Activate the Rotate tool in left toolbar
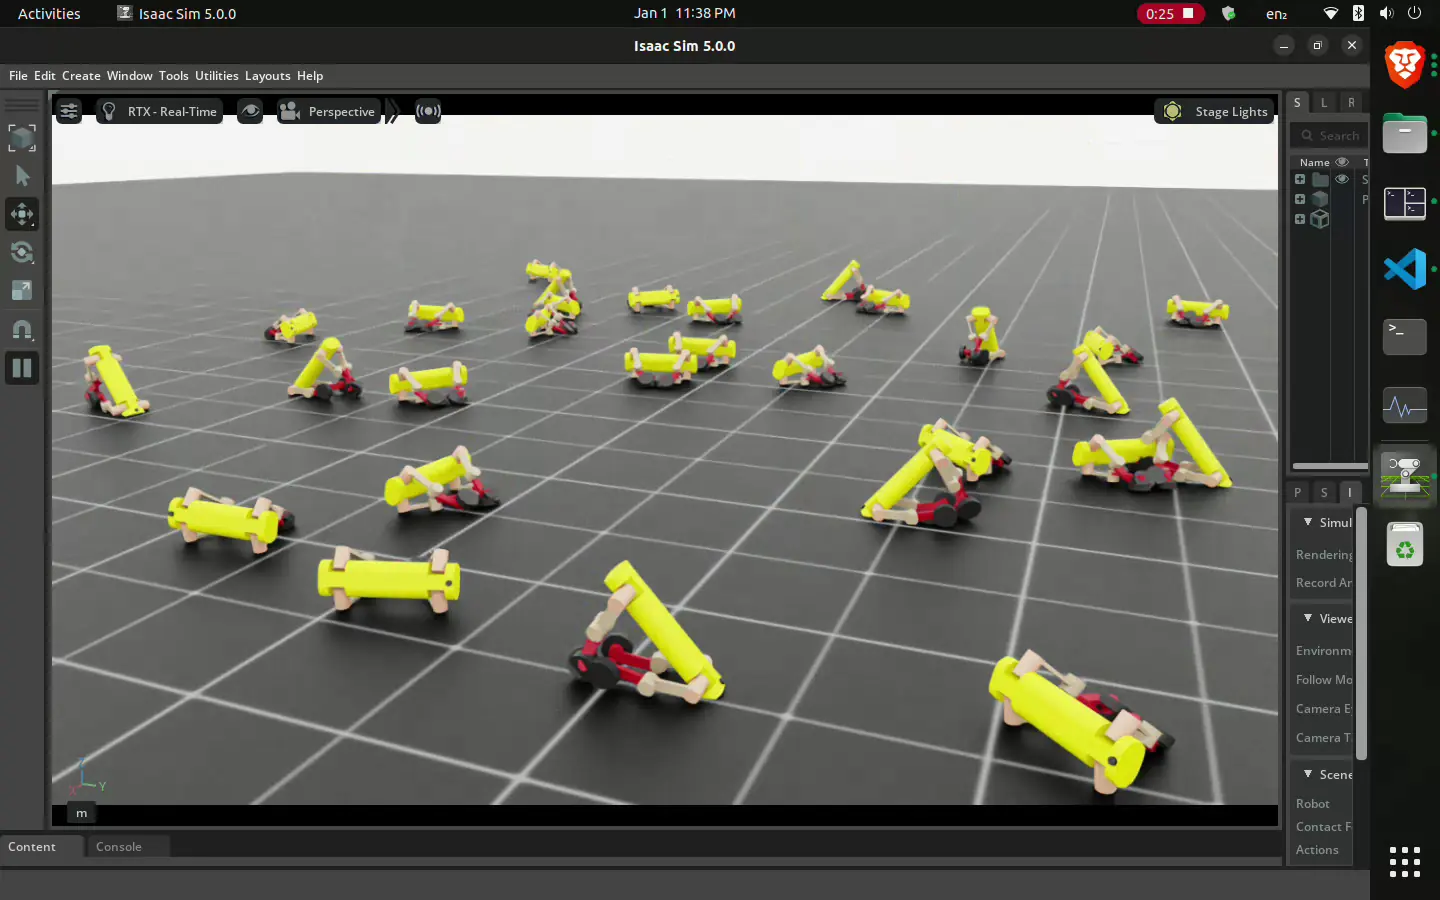Viewport: 1440px width, 900px height. pos(22,252)
